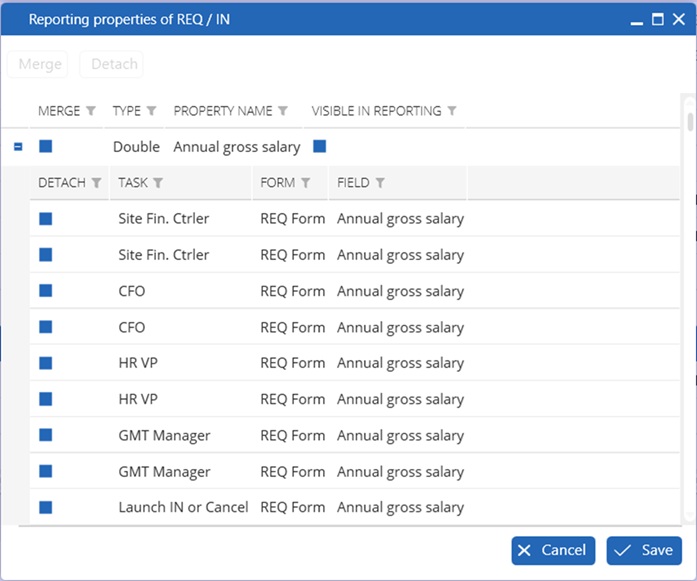The height and width of the screenshot is (581, 697).
Task: Open VISIBLE IN REPORTING filter icon
Action: pyautogui.click(x=452, y=111)
